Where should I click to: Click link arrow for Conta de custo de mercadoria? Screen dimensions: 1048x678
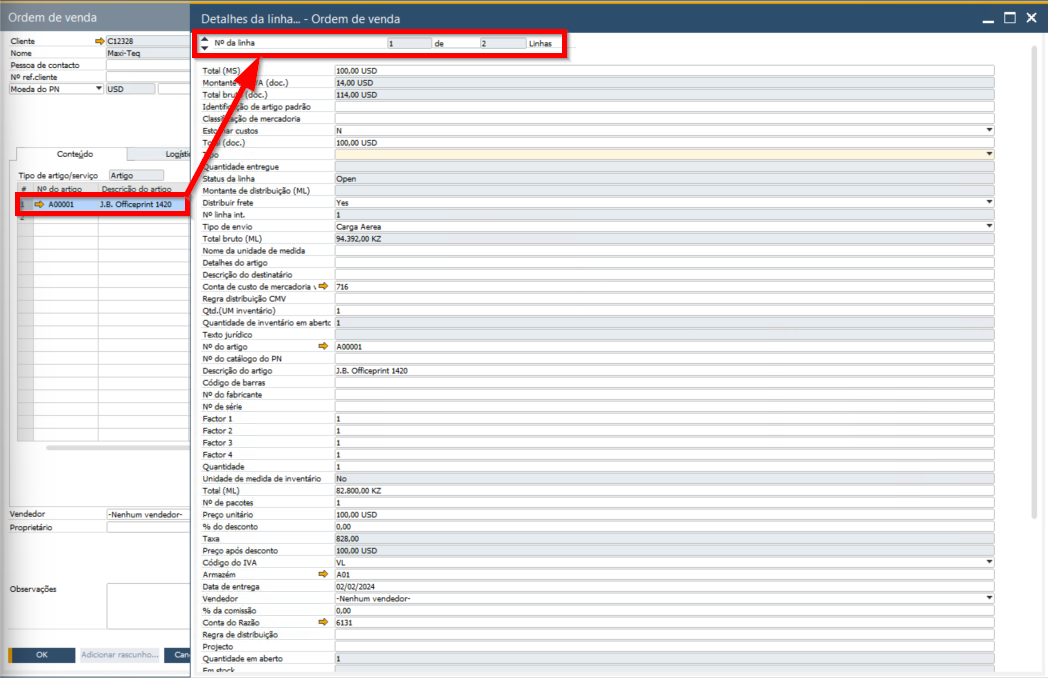(x=323, y=286)
